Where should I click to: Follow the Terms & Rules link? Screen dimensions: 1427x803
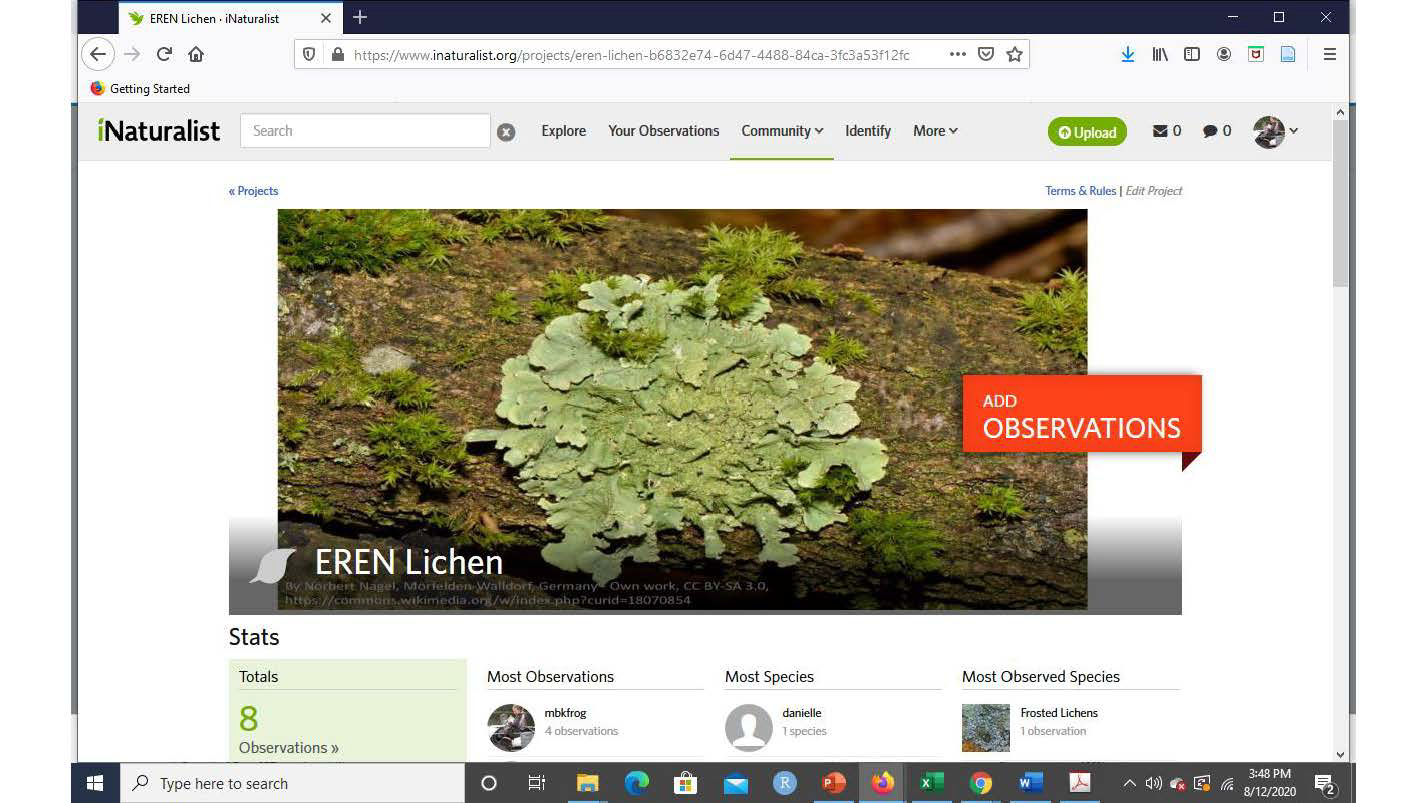point(1080,191)
